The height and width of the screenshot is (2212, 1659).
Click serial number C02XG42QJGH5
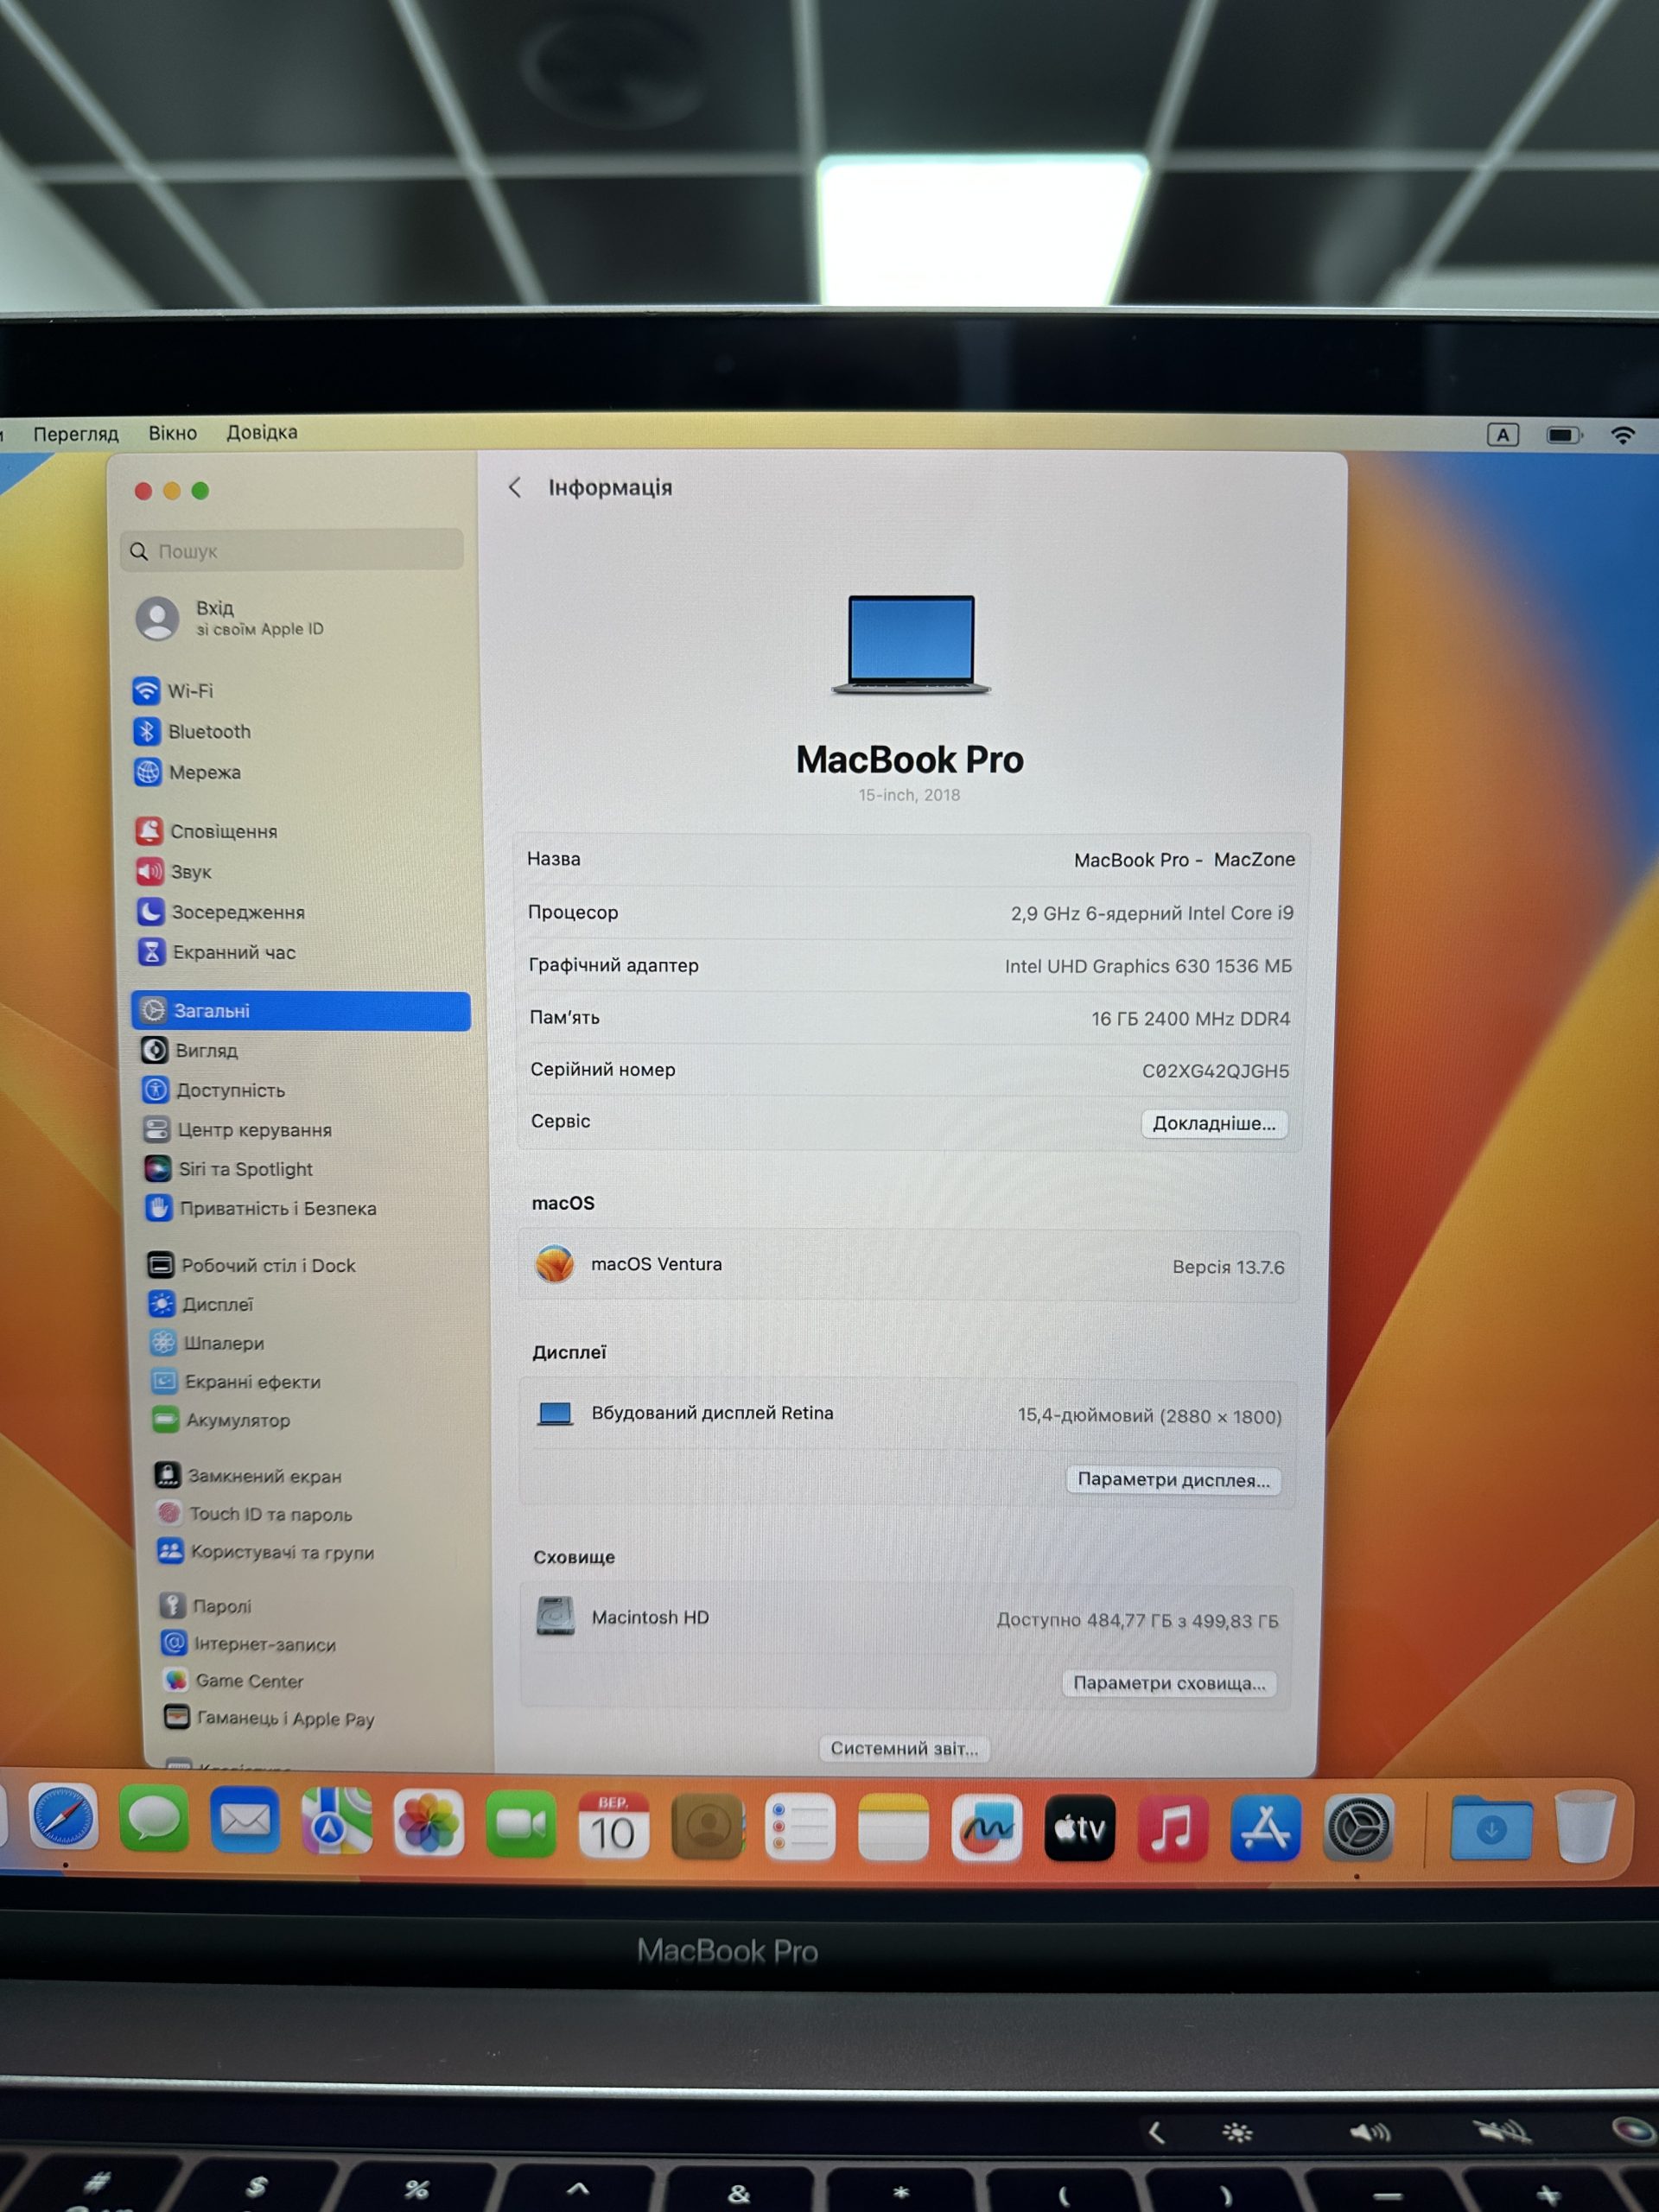coord(1215,1071)
